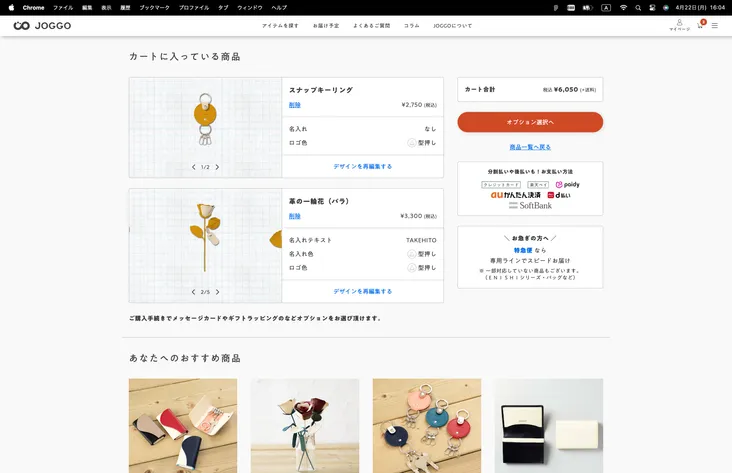Show previous image of leather rose

pos(193,292)
